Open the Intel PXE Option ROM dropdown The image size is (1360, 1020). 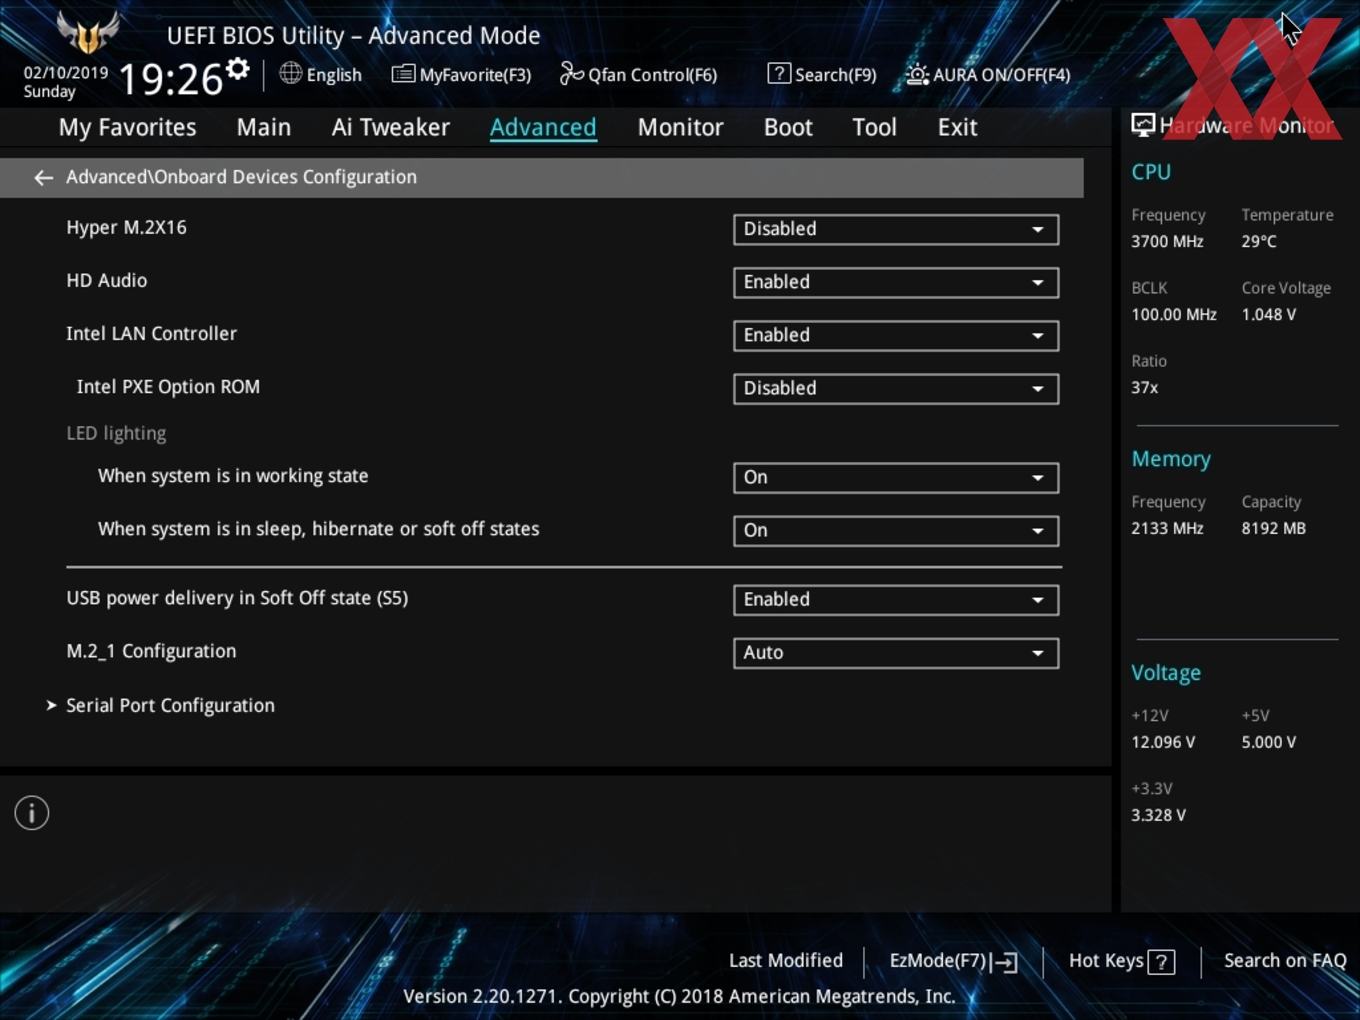point(896,388)
